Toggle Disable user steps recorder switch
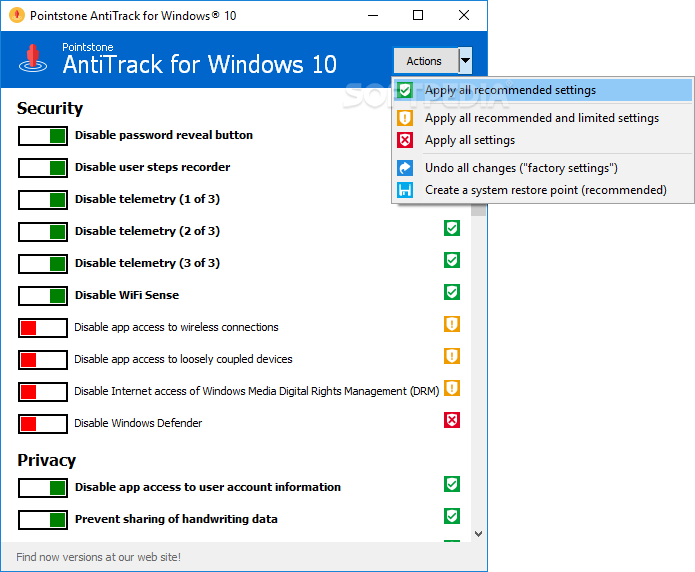The width and height of the screenshot is (695, 572). click(43, 168)
